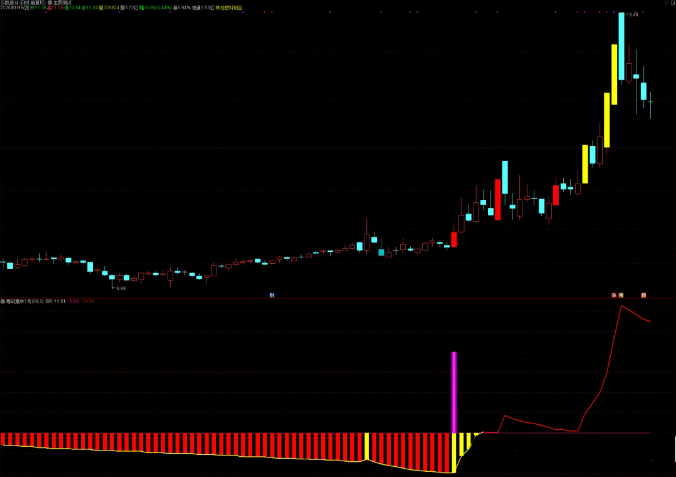Select the tall magenta signal bar in the lower panel
Screen dimensions: 676x477
454,392
